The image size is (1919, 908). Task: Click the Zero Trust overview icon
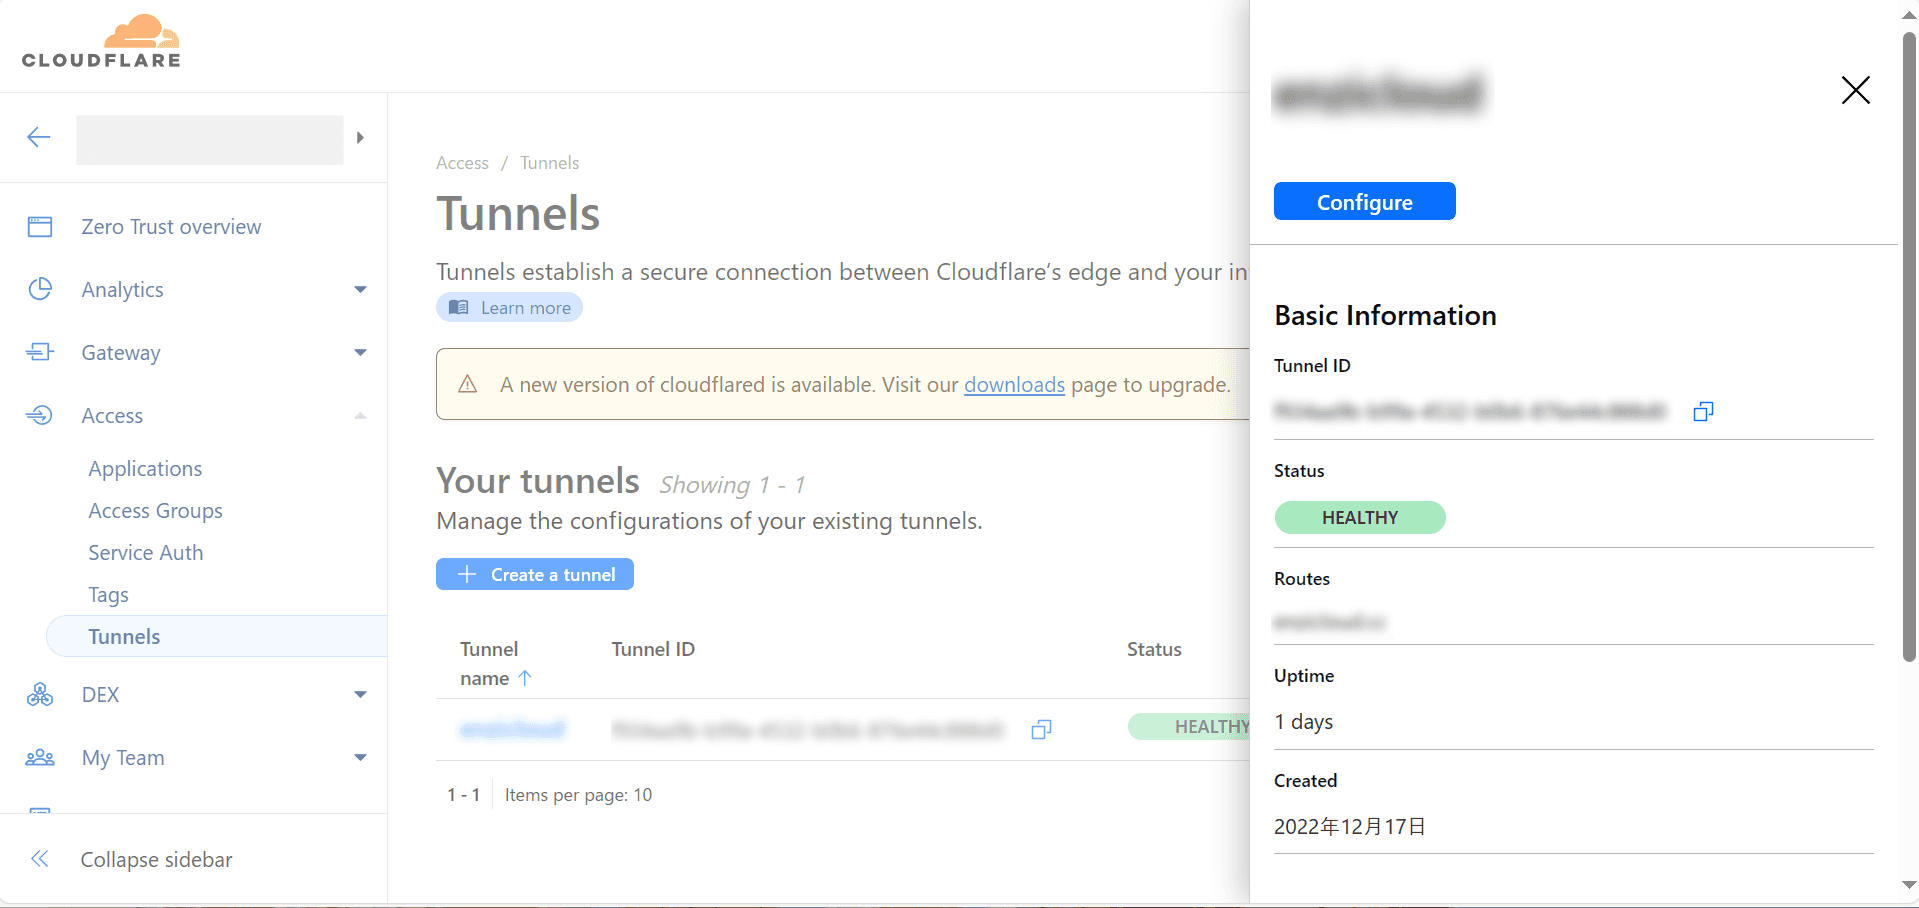point(40,227)
